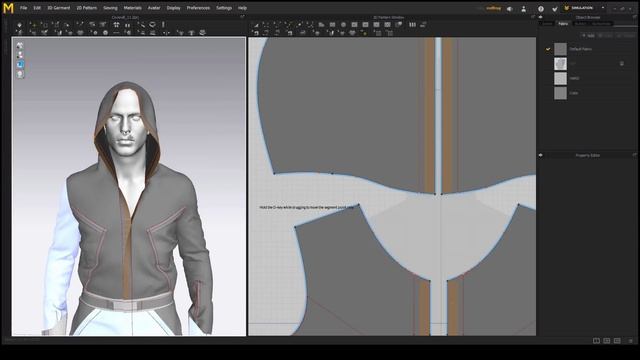The image size is (640, 360).
Task: Click the second icon in the 3D viewport side toolbar
Action: click(20, 55)
